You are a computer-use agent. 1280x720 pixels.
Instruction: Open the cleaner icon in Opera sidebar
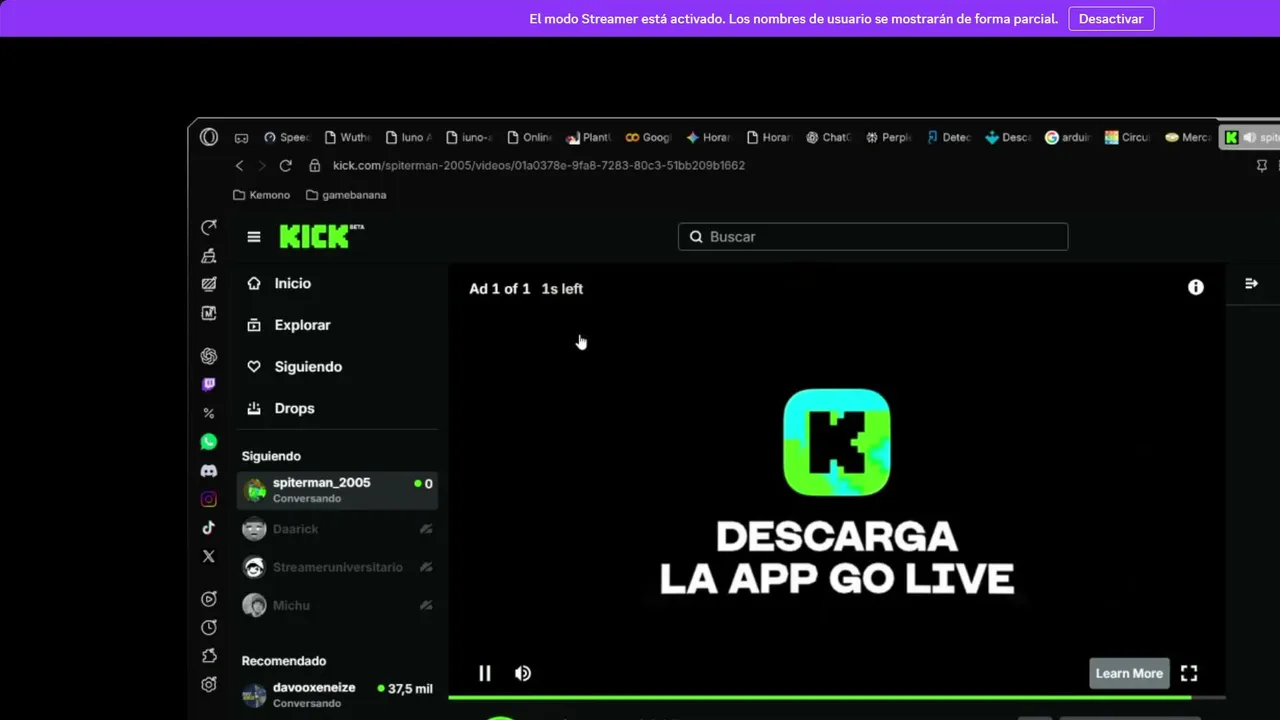209,256
